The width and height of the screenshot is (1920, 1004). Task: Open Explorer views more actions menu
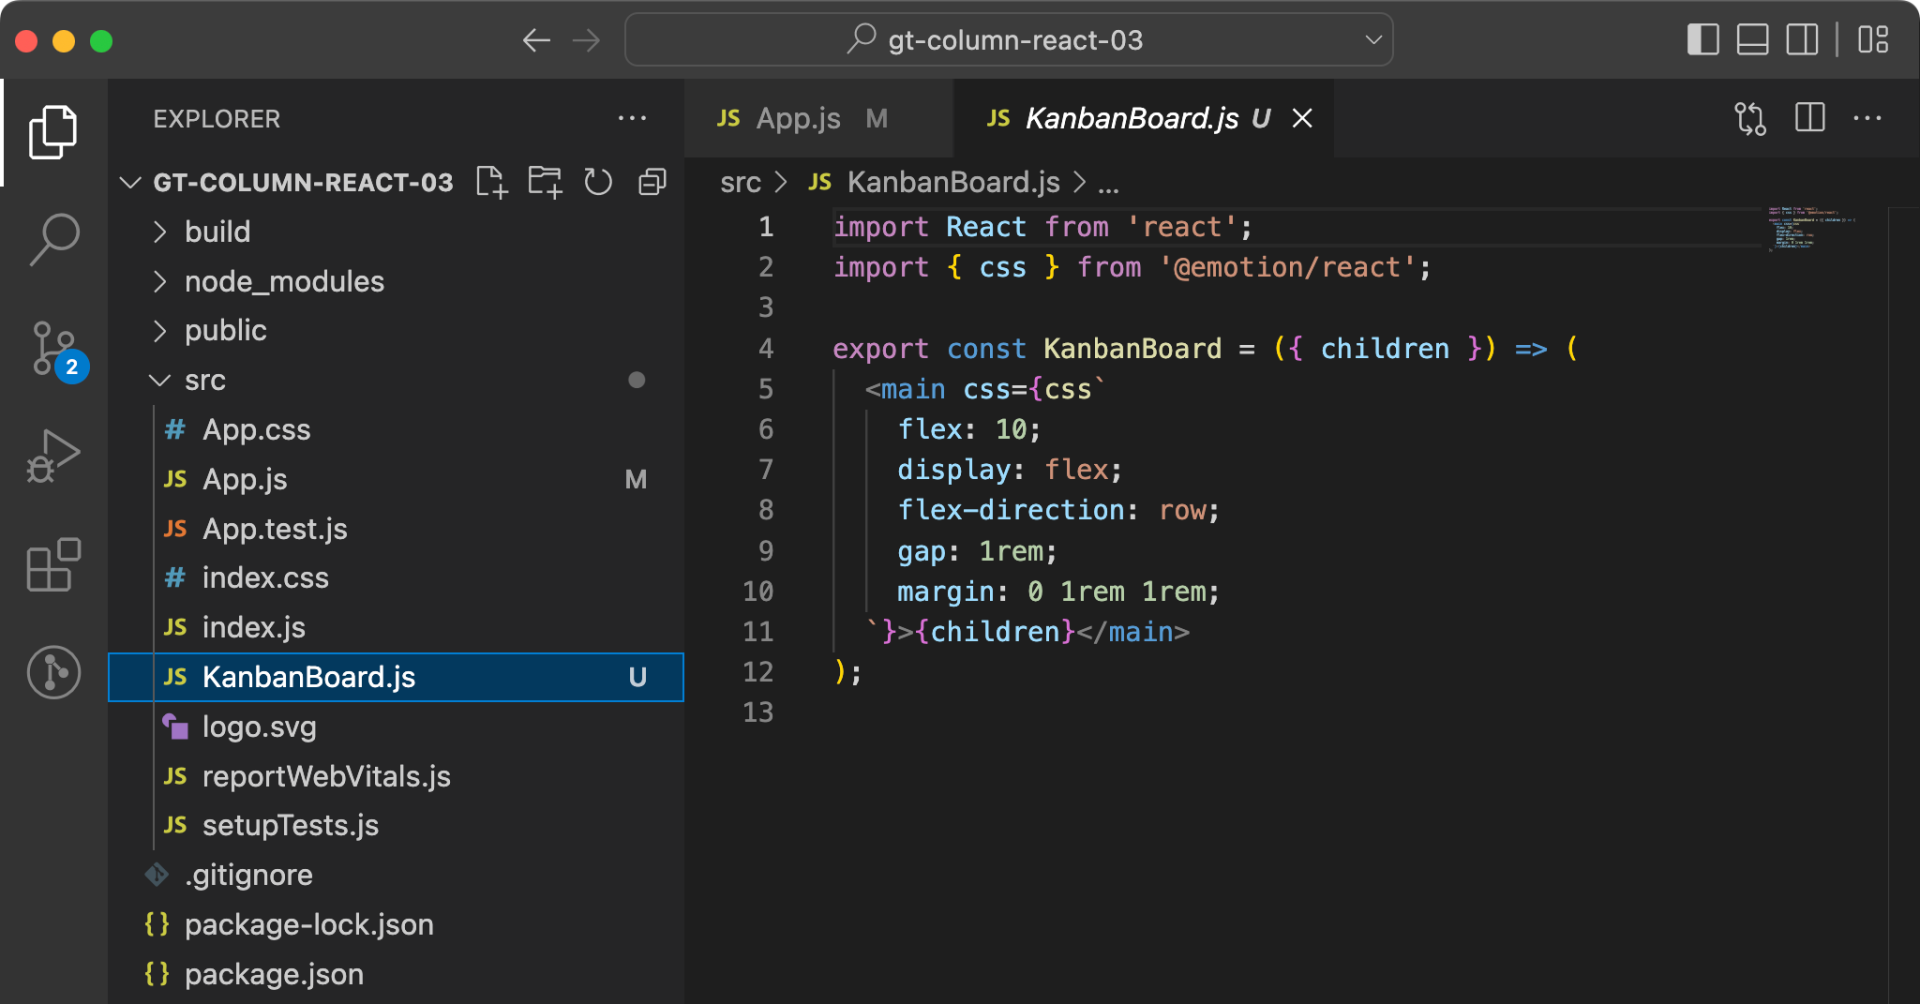632,118
